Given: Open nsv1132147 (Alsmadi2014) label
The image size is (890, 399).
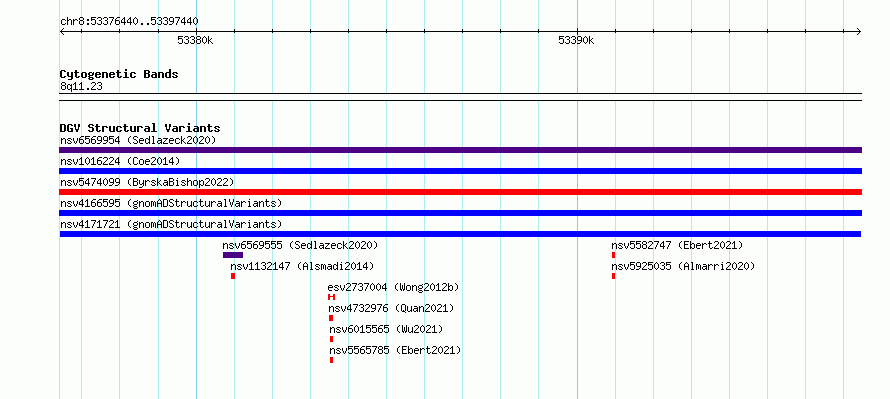Looking at the screenshot, I should click(302, 266).
